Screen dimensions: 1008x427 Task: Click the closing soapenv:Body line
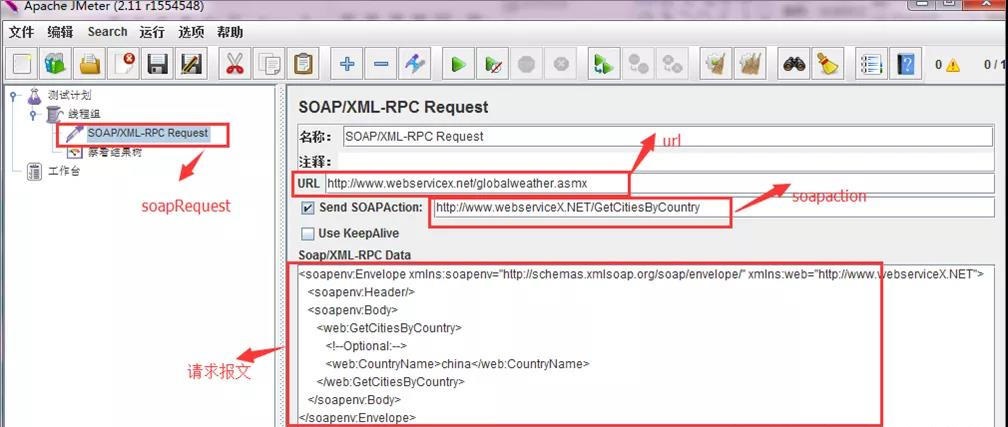354,399
